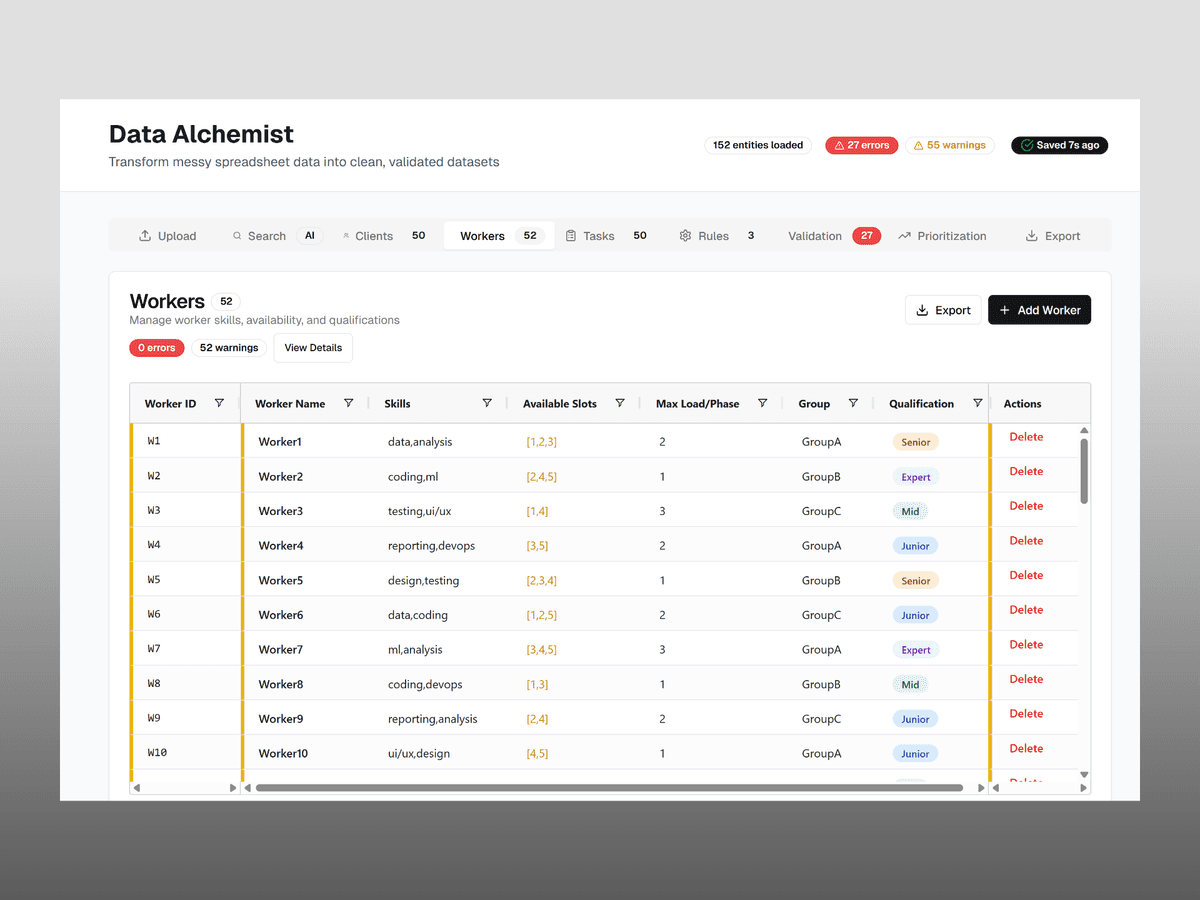The width and height of the screenshot is (1200, 900).
Task: Delete the Worker4 row
Action: [x=1026, y=541]
